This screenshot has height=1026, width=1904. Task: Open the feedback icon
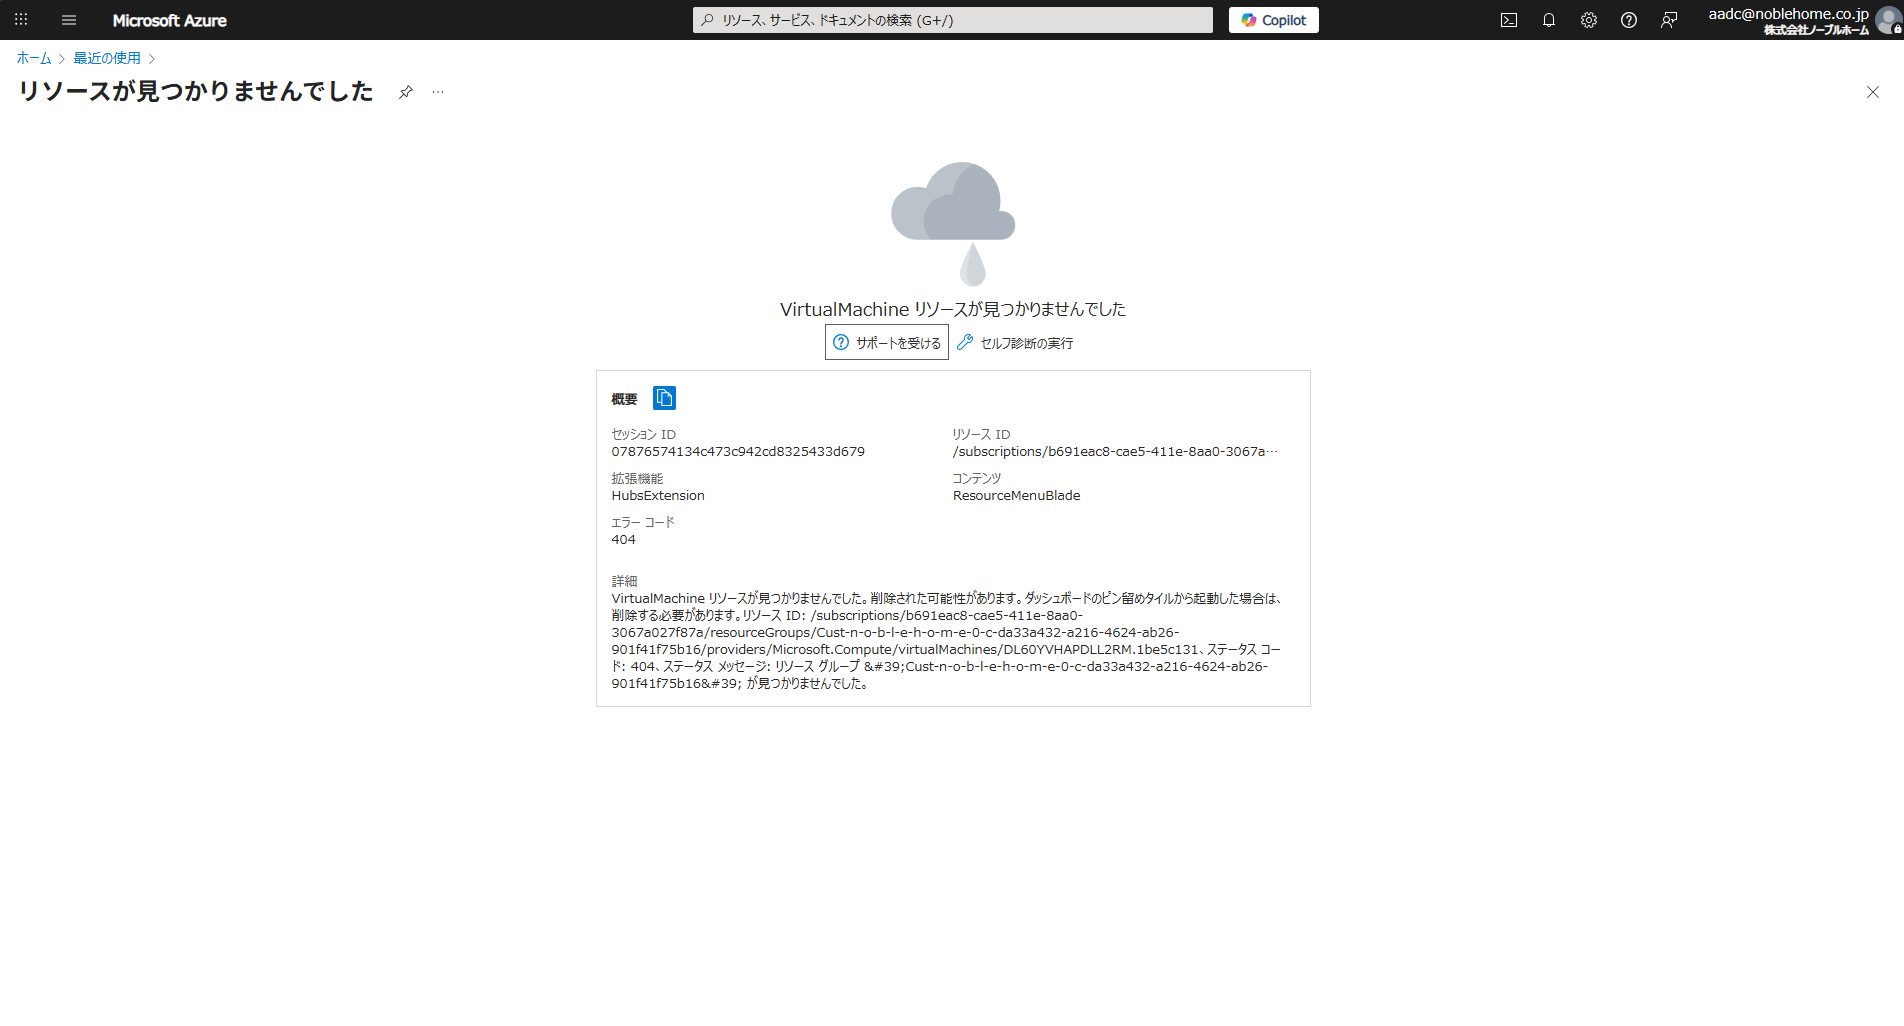click(1669, 20)
